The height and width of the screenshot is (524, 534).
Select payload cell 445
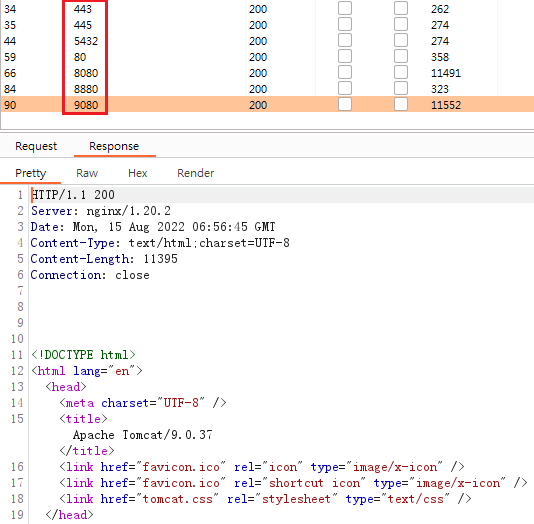pos(83,25)
